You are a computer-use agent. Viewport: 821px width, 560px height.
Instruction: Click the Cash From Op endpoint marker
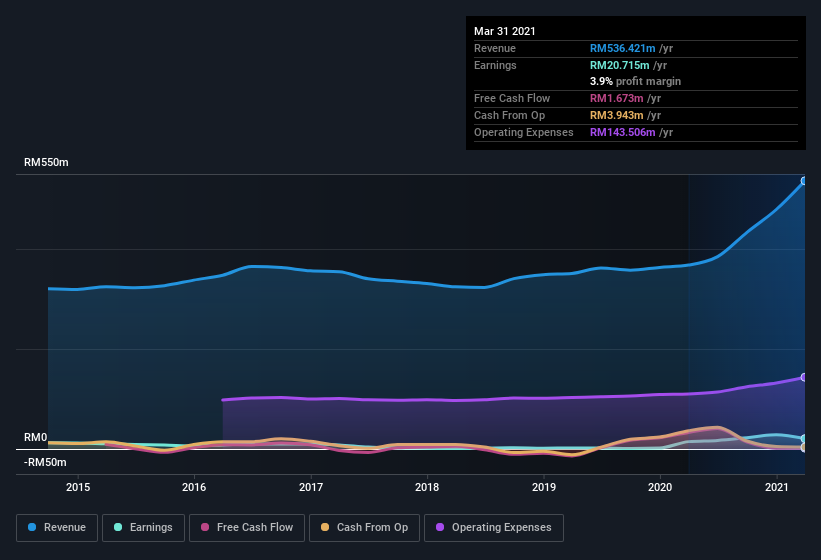pos(804,447)
